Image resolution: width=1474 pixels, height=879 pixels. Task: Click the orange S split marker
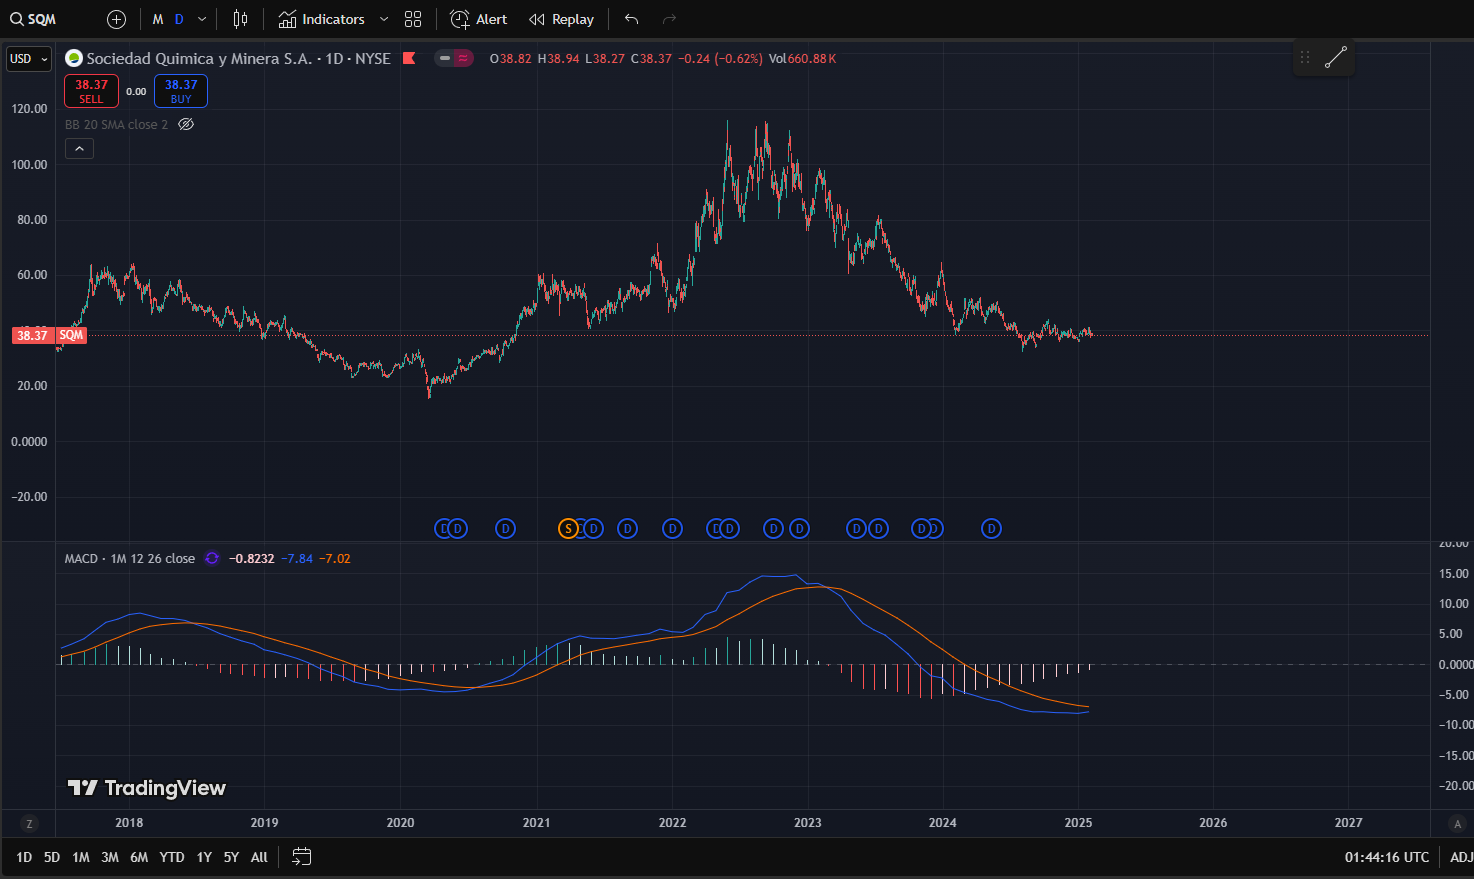[x=568, y=528]
